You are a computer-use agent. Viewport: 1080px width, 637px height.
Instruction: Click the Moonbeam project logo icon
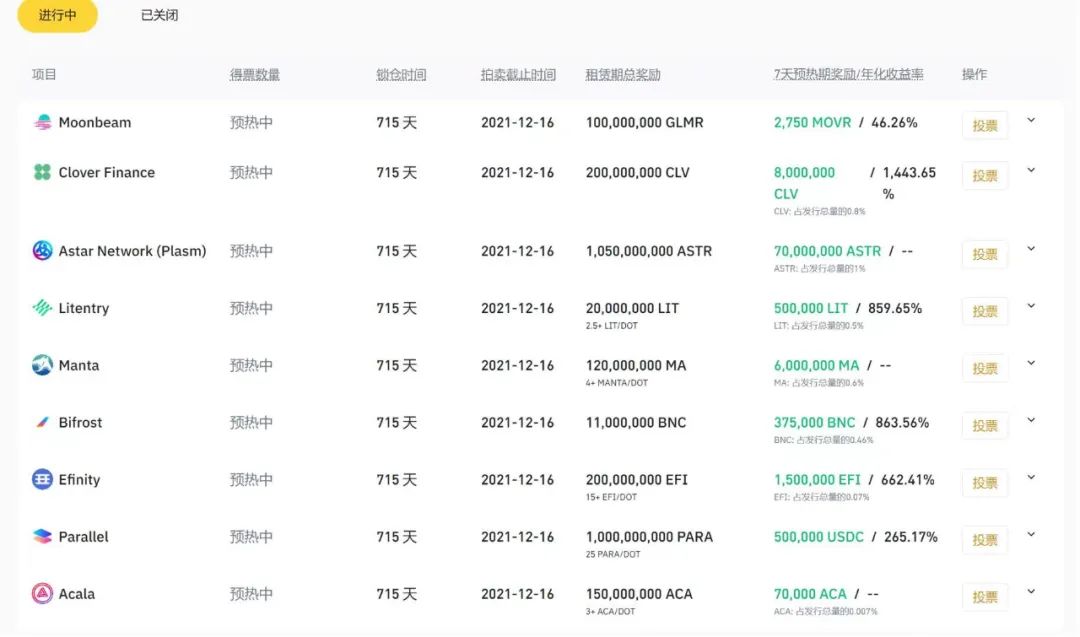[43, 122]
